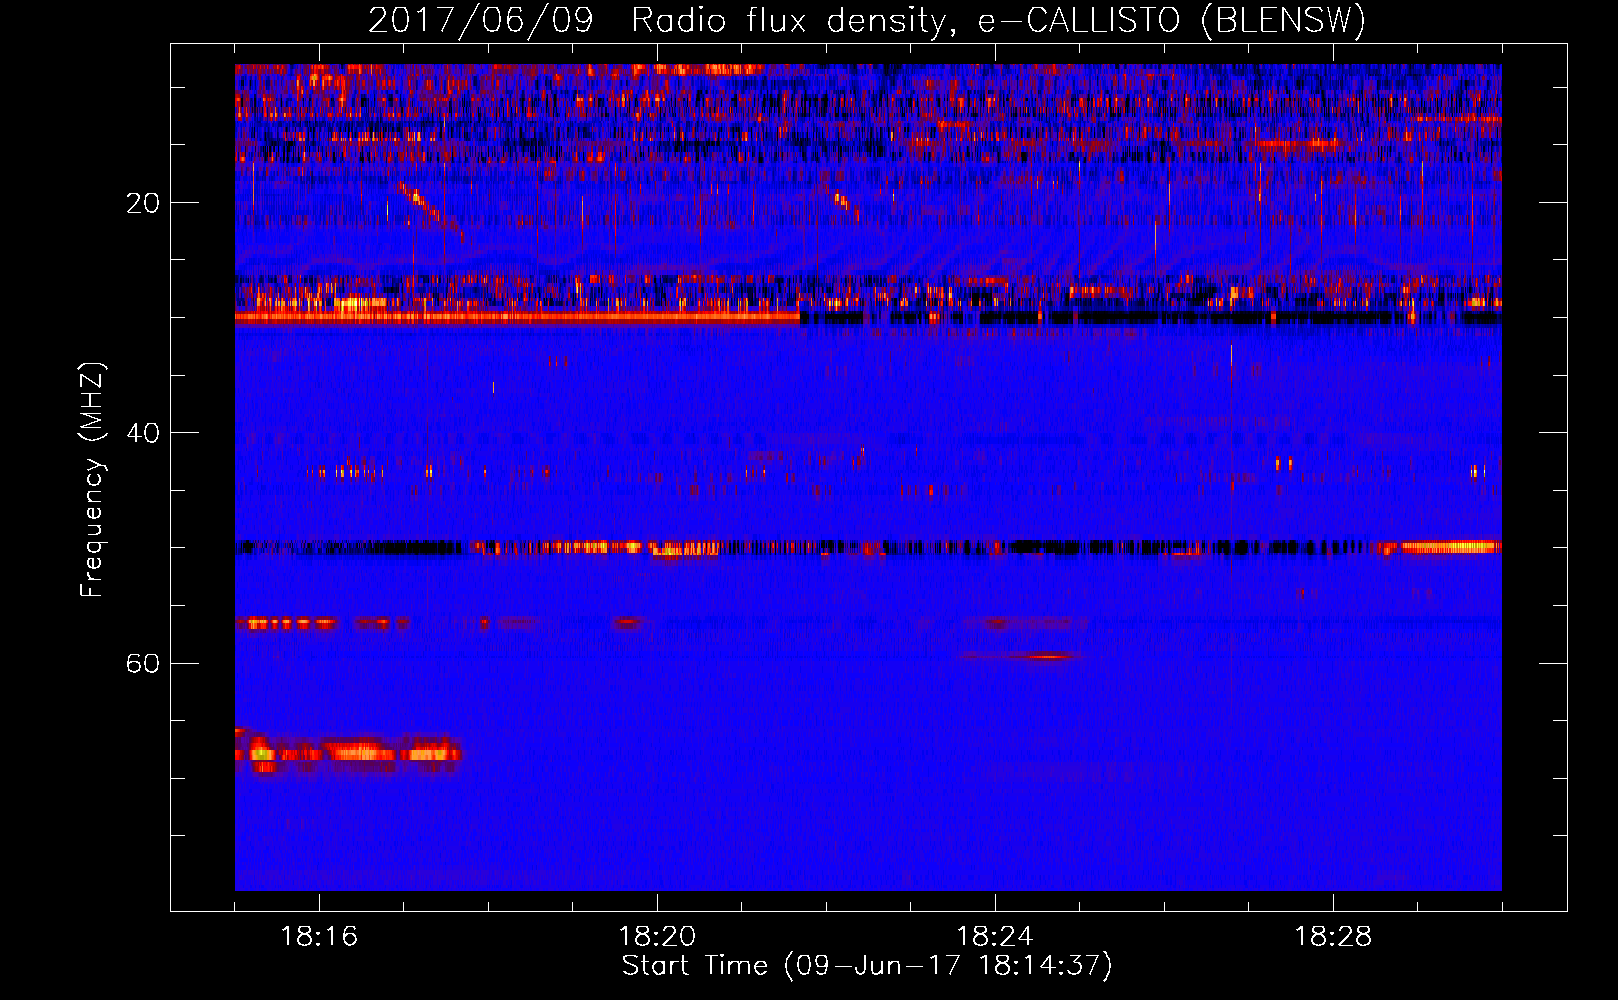1618x1000 pixels.
Task: Click the 60 MHz frequency tick label
Action: coord(142,663)
